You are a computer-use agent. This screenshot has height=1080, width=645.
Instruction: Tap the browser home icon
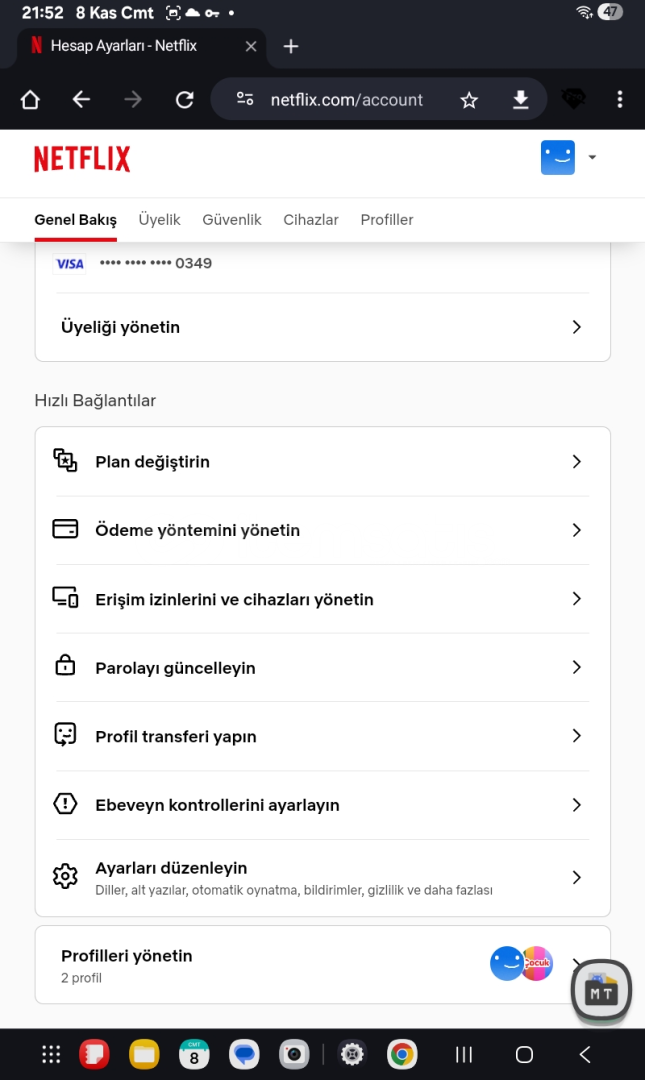(x=30, y=99)
